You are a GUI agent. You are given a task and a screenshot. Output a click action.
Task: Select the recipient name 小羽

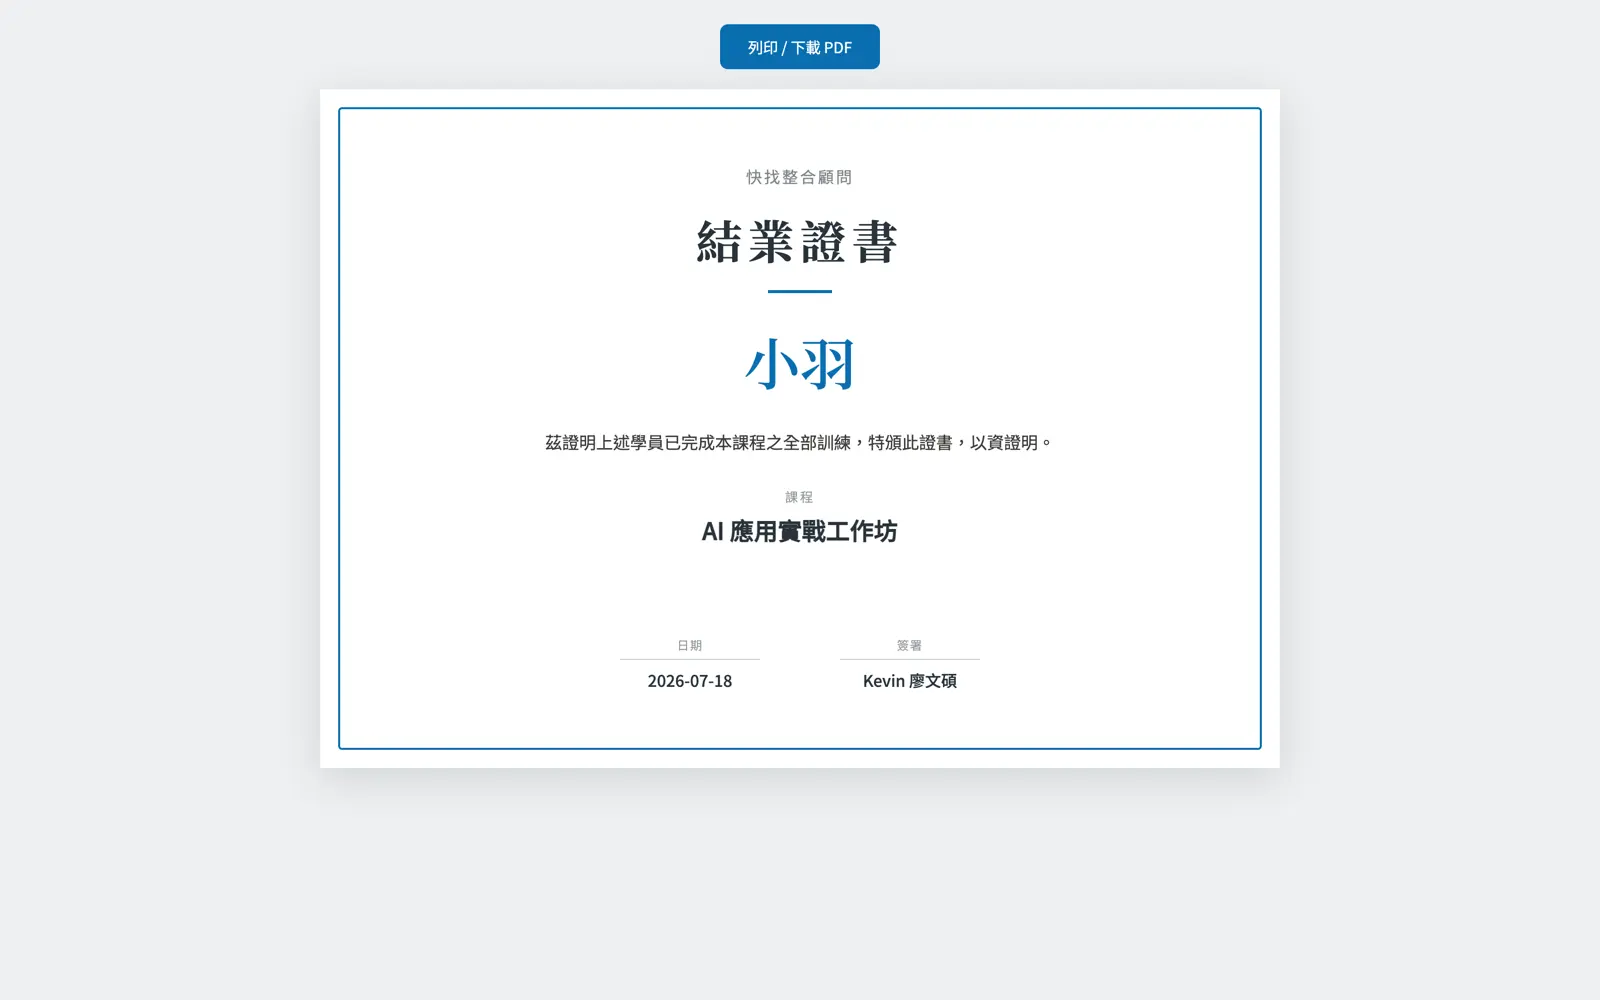click(799, 364)
